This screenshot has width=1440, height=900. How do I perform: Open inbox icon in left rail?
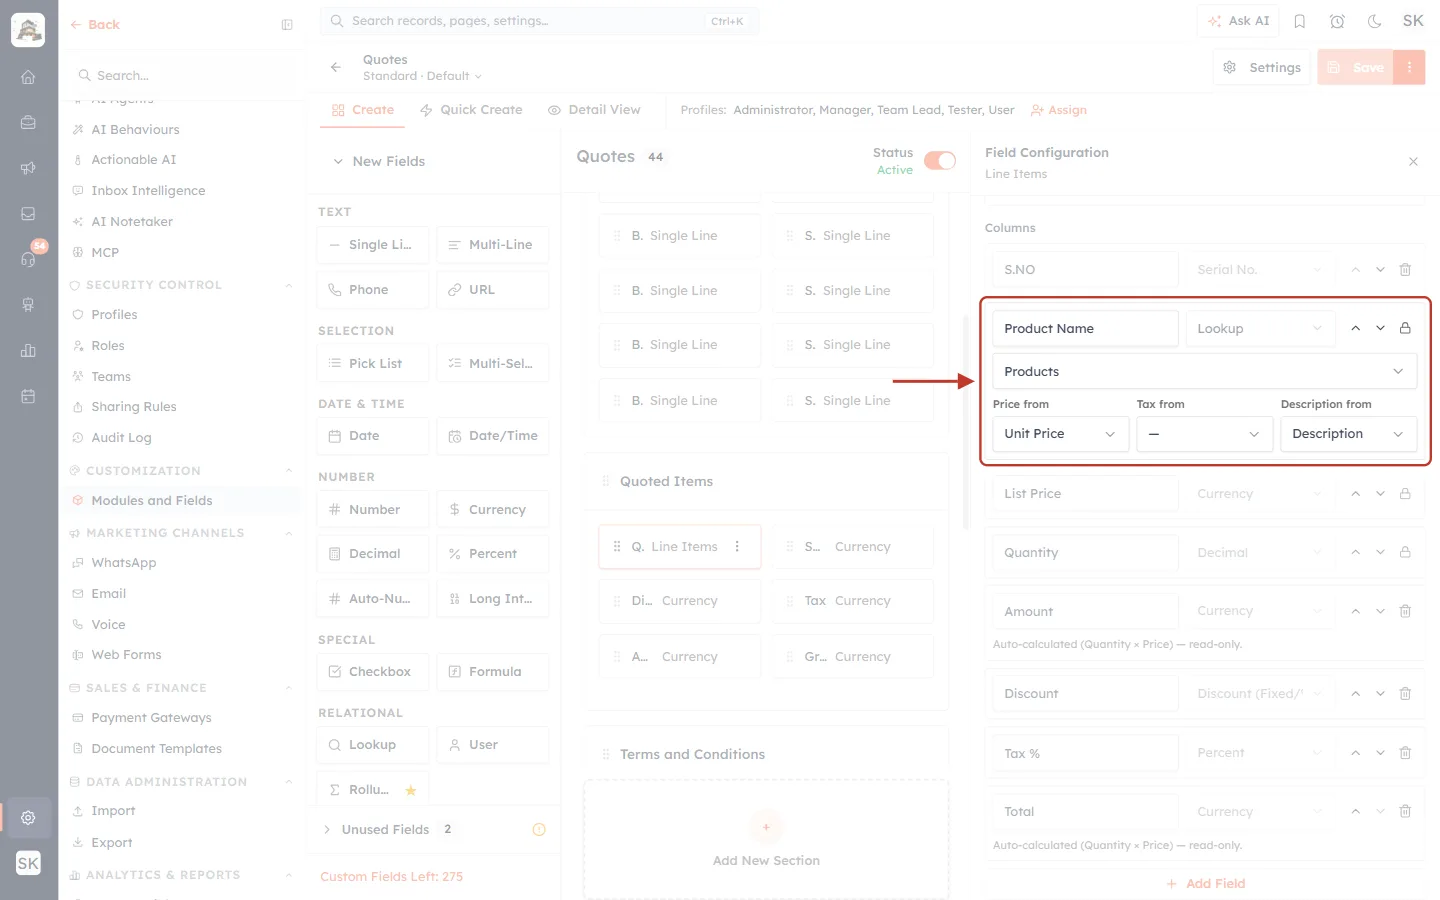point(28,214)
